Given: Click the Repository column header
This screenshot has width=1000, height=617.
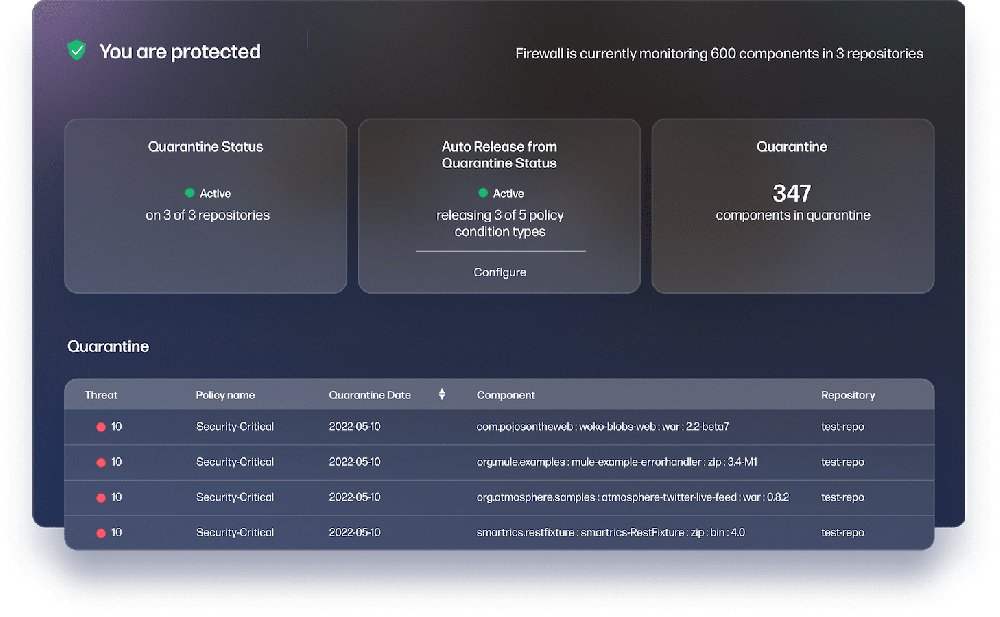Looking at the screenshot, I should [x=848, y=395].
